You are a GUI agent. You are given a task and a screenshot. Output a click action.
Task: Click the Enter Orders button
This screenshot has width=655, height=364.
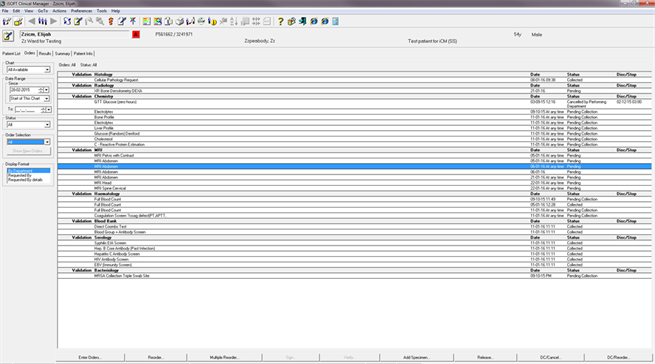[x=90, y=357]
